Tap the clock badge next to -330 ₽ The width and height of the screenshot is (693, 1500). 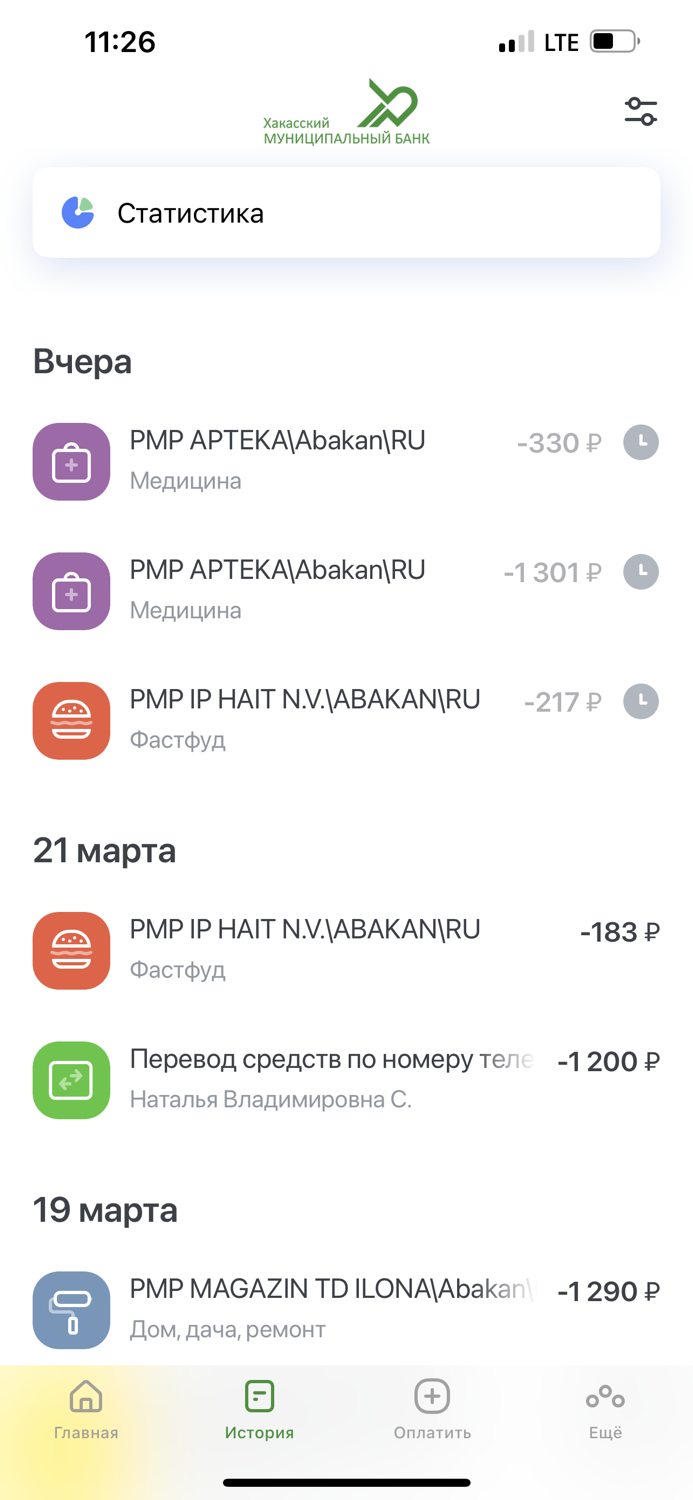(x=640, y=442)
